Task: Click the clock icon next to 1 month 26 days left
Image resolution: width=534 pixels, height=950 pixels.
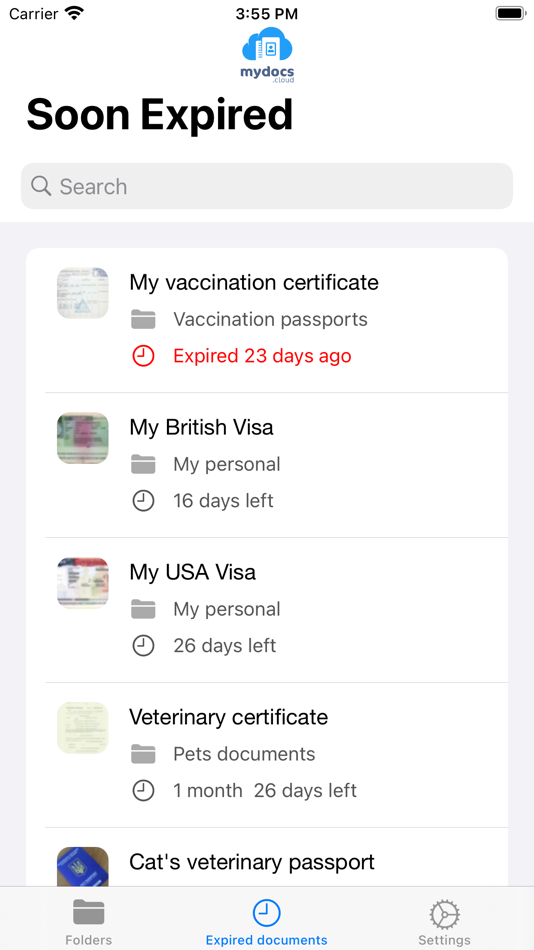Action: tap(143, 790)
